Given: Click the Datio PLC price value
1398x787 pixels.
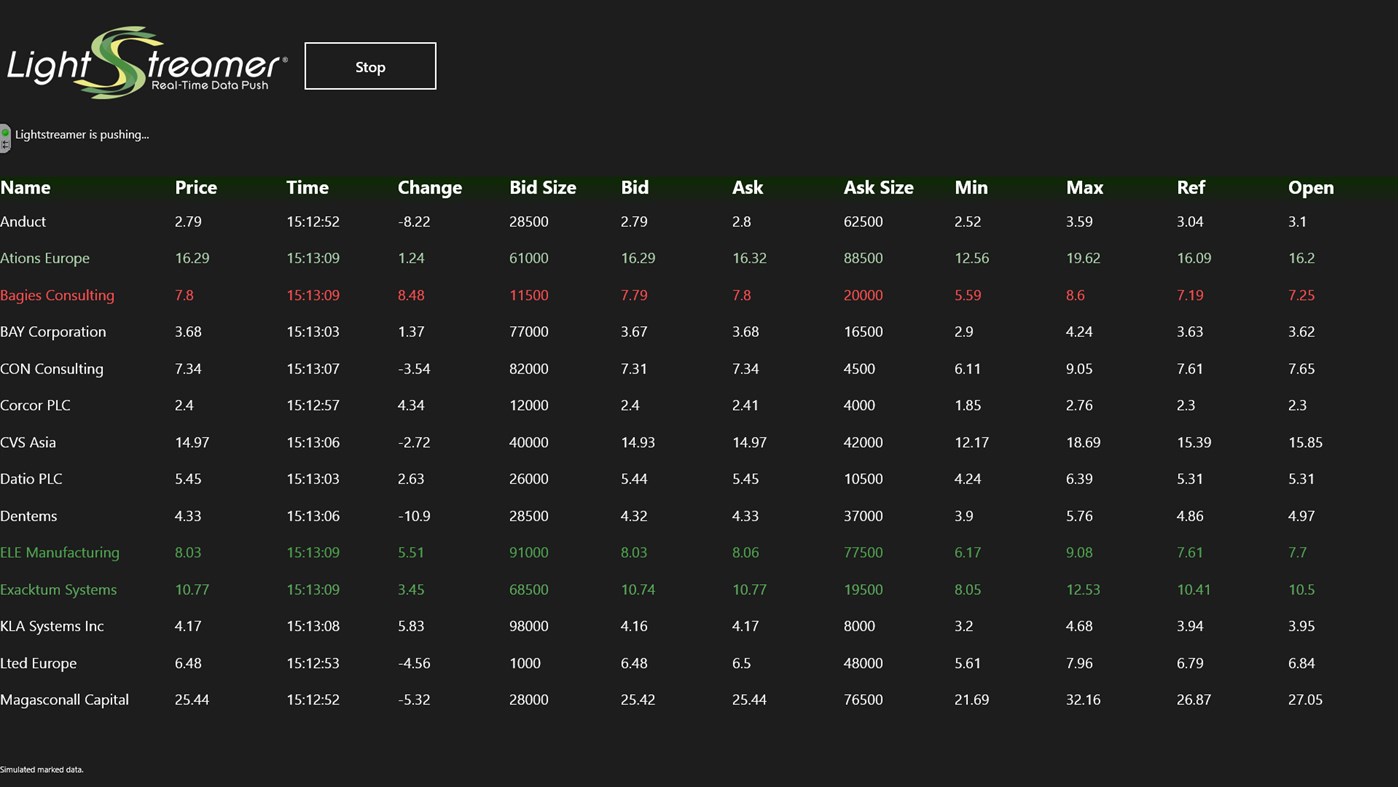Looking at the screenshot, I should [188, 479].
